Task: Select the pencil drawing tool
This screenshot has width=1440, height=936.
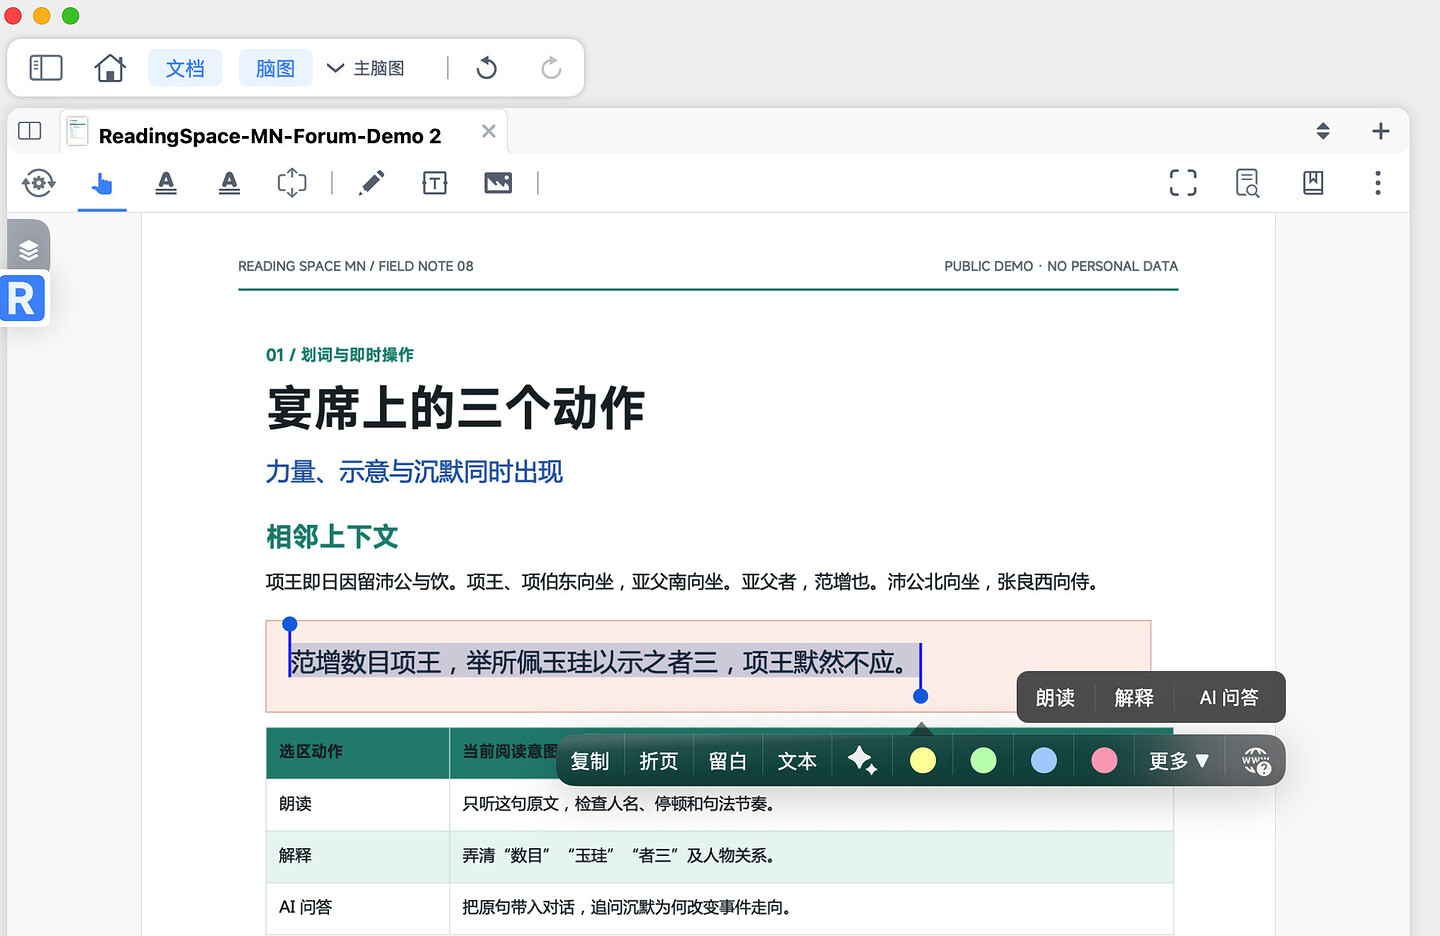Action: coord(371,183)
